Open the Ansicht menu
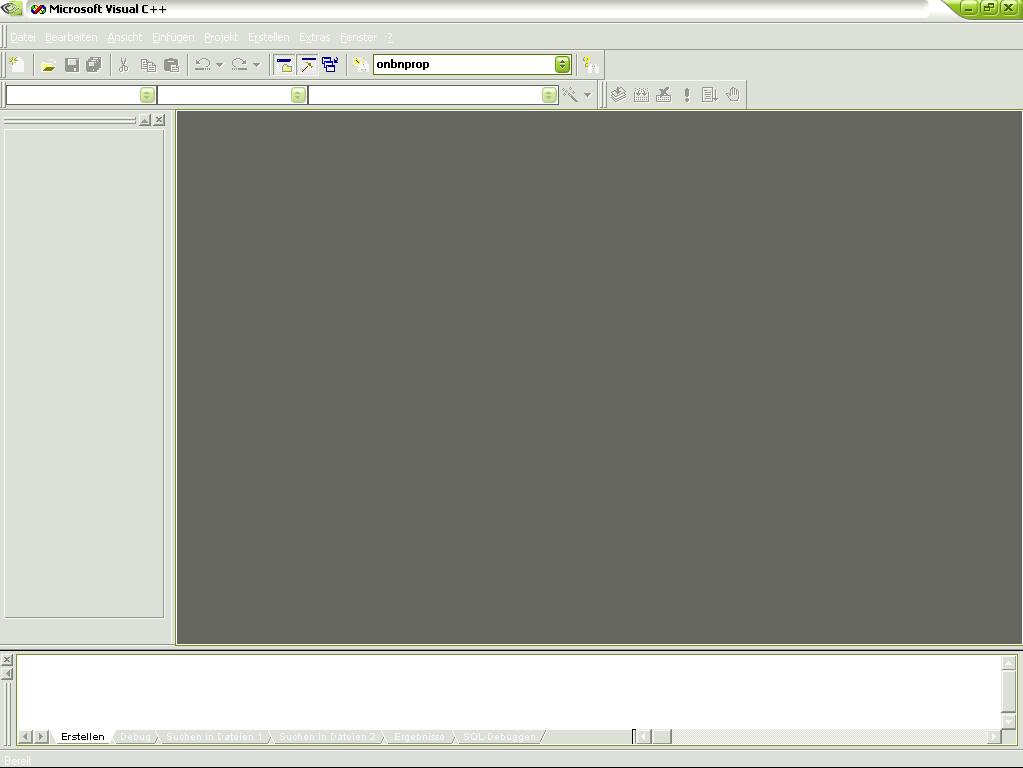 click(125, 37)
